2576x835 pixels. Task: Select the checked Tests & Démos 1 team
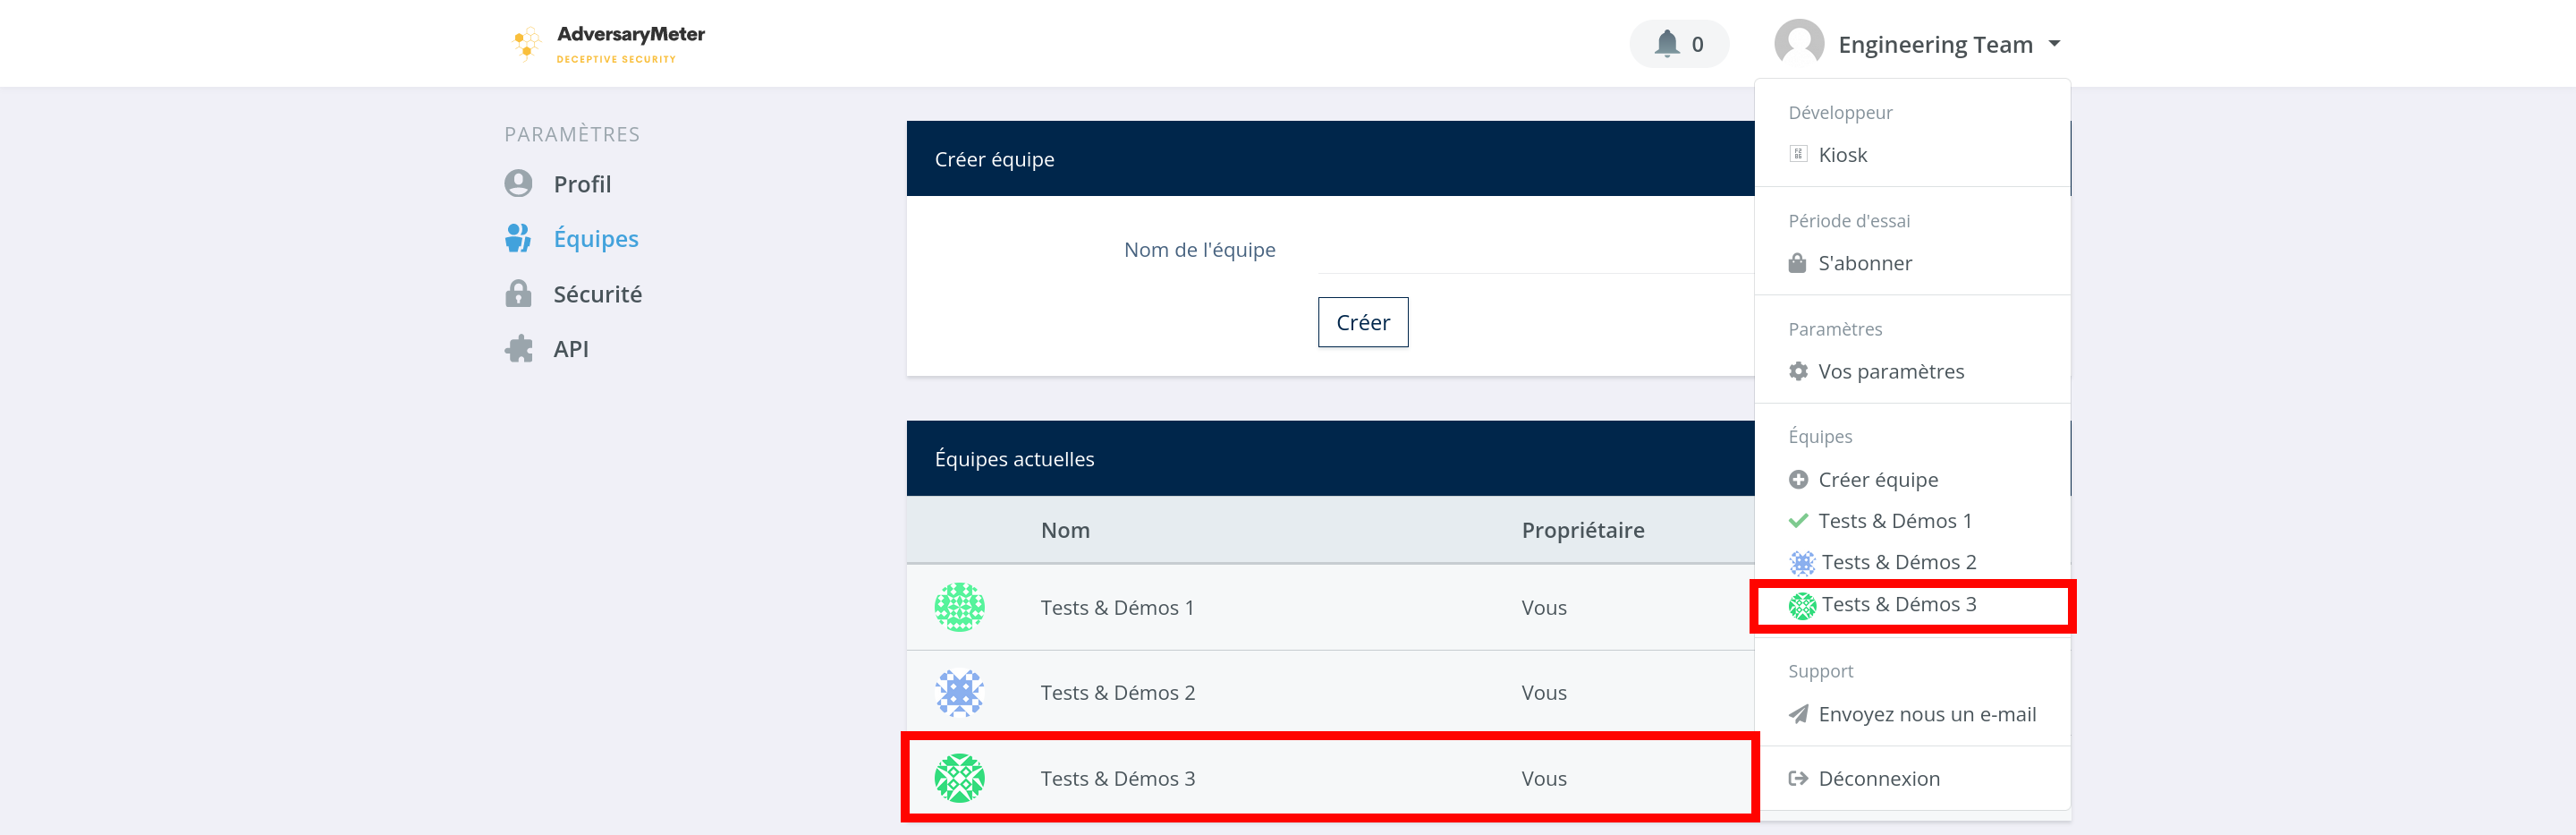[1894, 521]
